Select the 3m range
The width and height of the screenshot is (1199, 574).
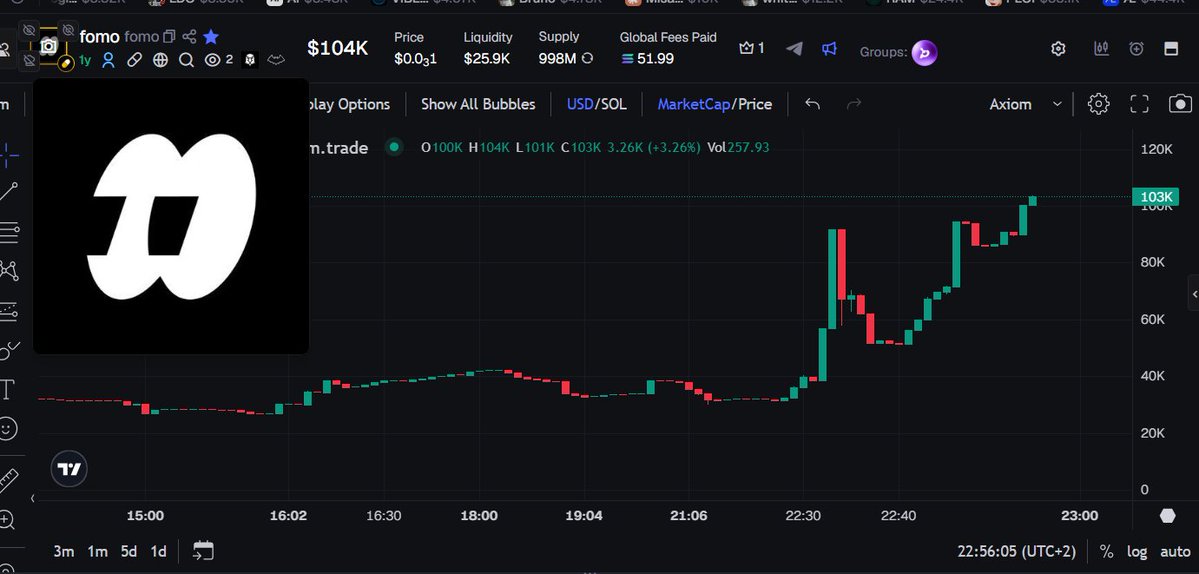[63, 551]
